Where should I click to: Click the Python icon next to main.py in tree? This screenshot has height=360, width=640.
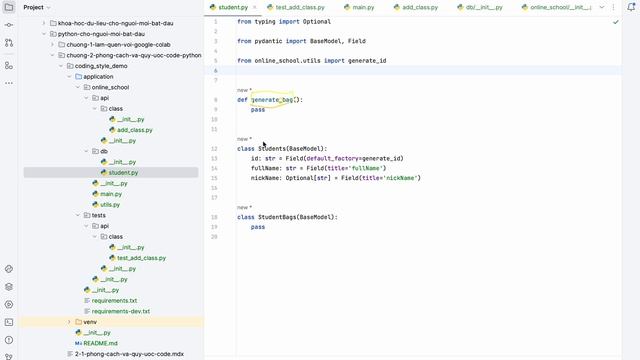click(x=96, y=194)
